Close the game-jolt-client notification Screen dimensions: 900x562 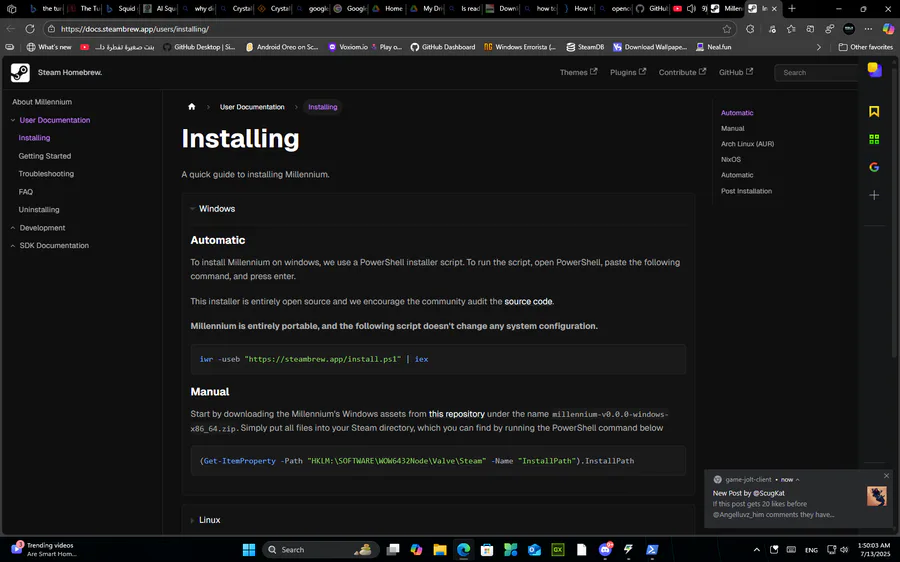(886, 476)
